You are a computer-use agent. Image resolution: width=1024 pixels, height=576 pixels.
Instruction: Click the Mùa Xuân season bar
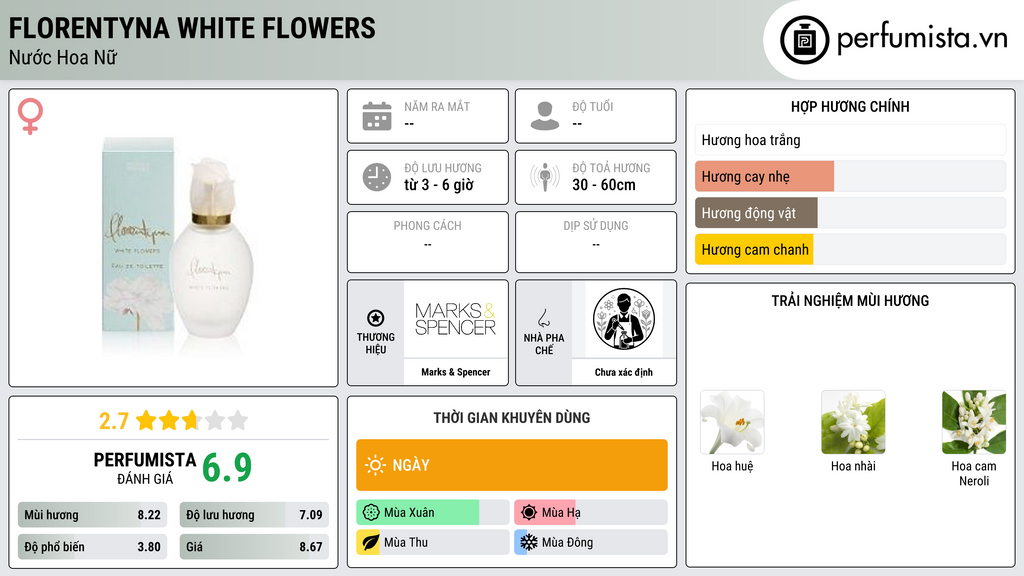coord(433,513)
